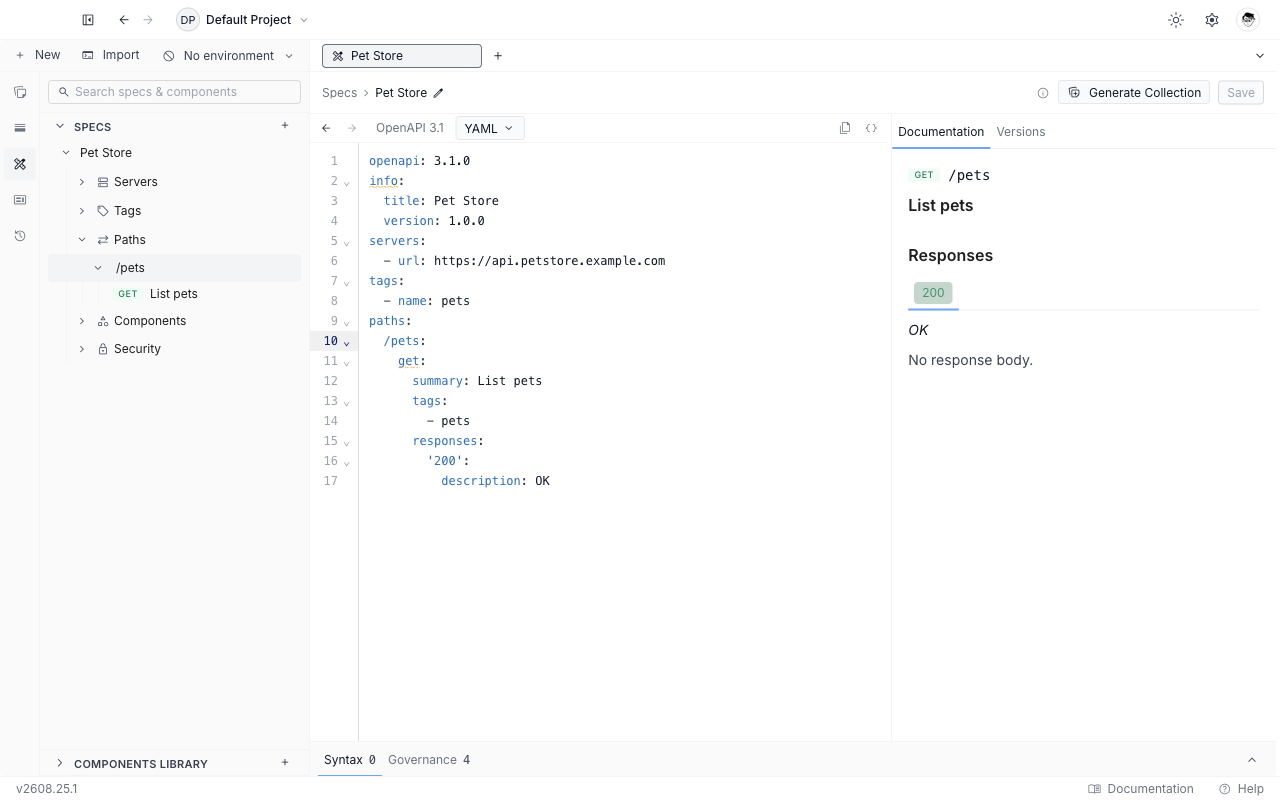Go back with top navigation arrow
Viewport: 1280px width, 800px height.
click(124, 20)
